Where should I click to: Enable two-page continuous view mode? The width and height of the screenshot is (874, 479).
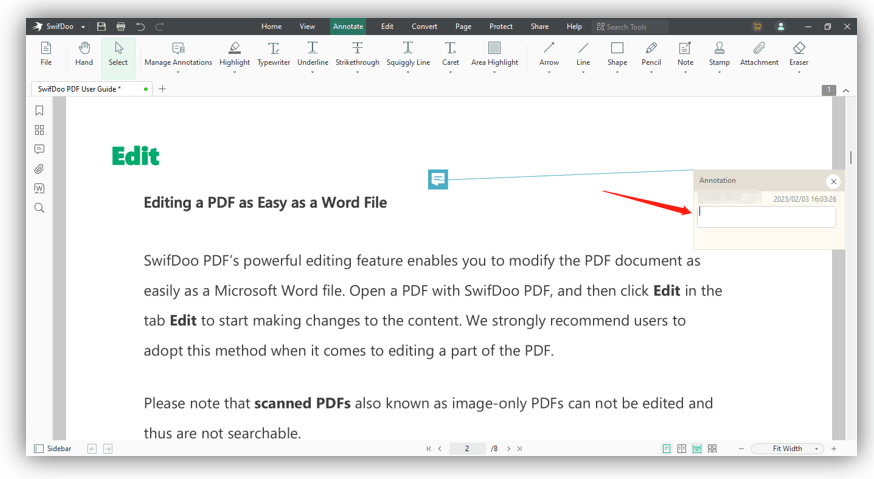tap(712, 448)
